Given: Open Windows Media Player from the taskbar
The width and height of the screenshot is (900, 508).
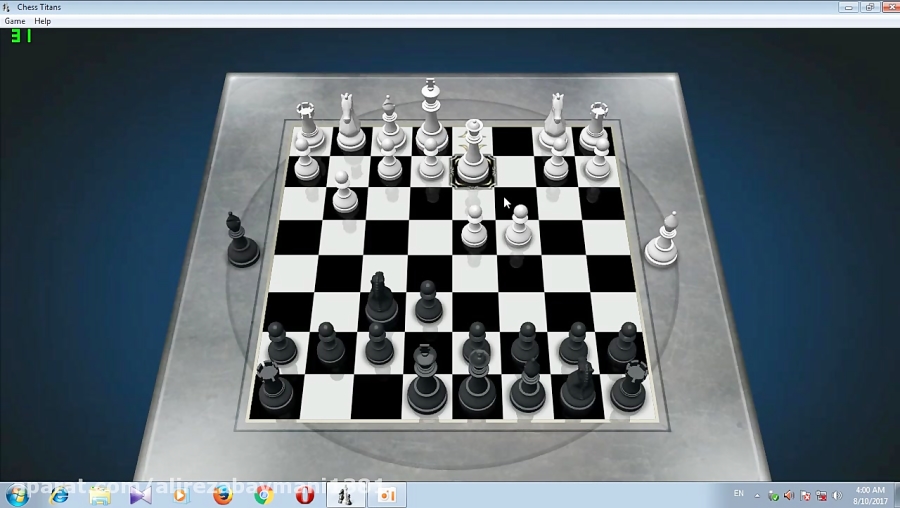Looking at the screenshot, I should [x=181, y=495].
